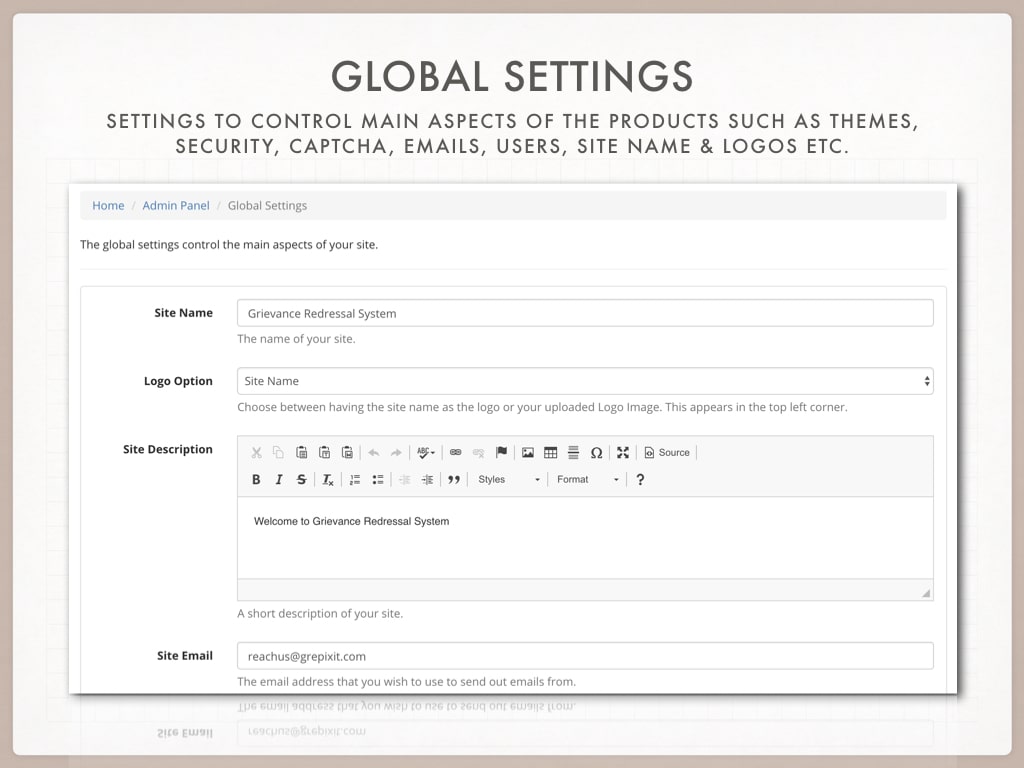
Task: Click the Decrease Indent icon
Action: point(404,479)
